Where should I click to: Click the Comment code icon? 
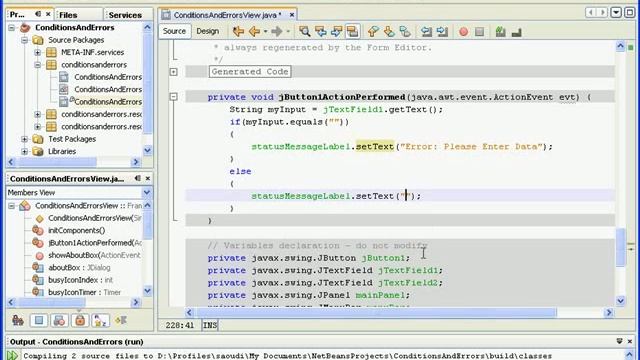[x=500, y=31]
